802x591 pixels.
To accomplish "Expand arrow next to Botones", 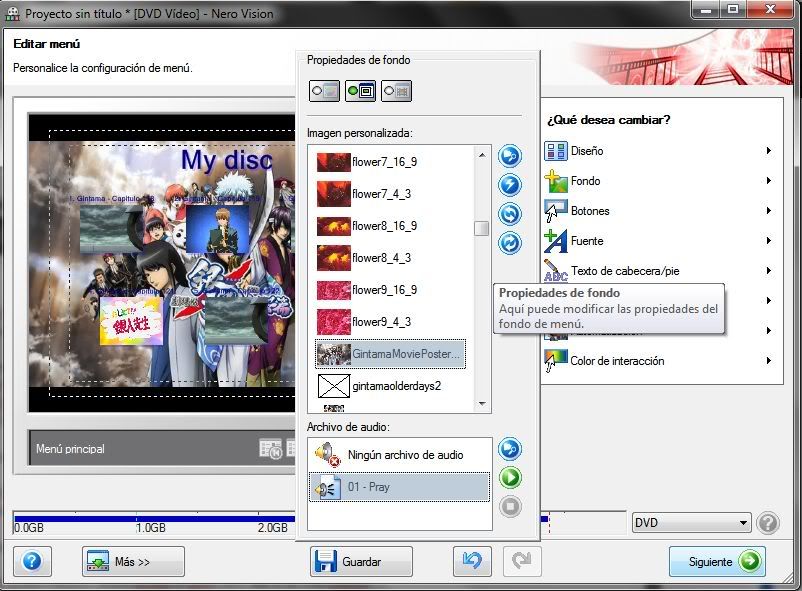I will pos(768,211).
